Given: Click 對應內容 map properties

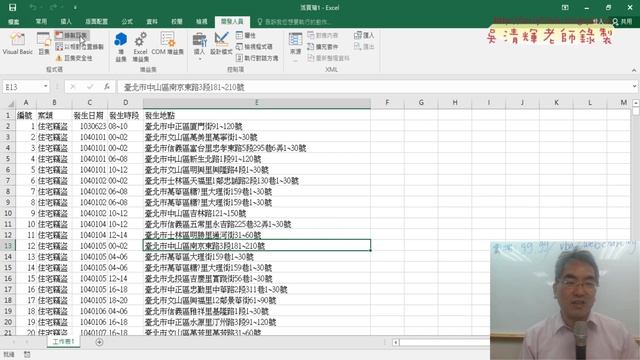Looking at the screenshot, I should [x=323, y=36].
